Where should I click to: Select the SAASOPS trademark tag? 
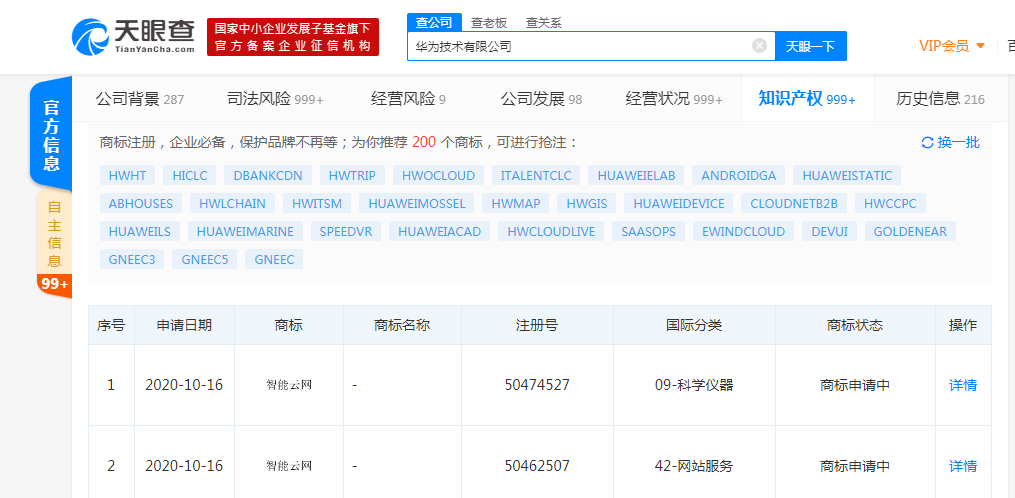tap(649, 231)
